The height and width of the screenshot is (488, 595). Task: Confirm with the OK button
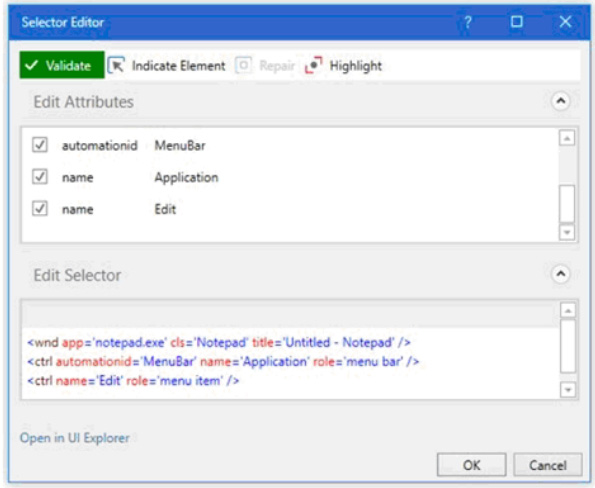click(471, 464)
